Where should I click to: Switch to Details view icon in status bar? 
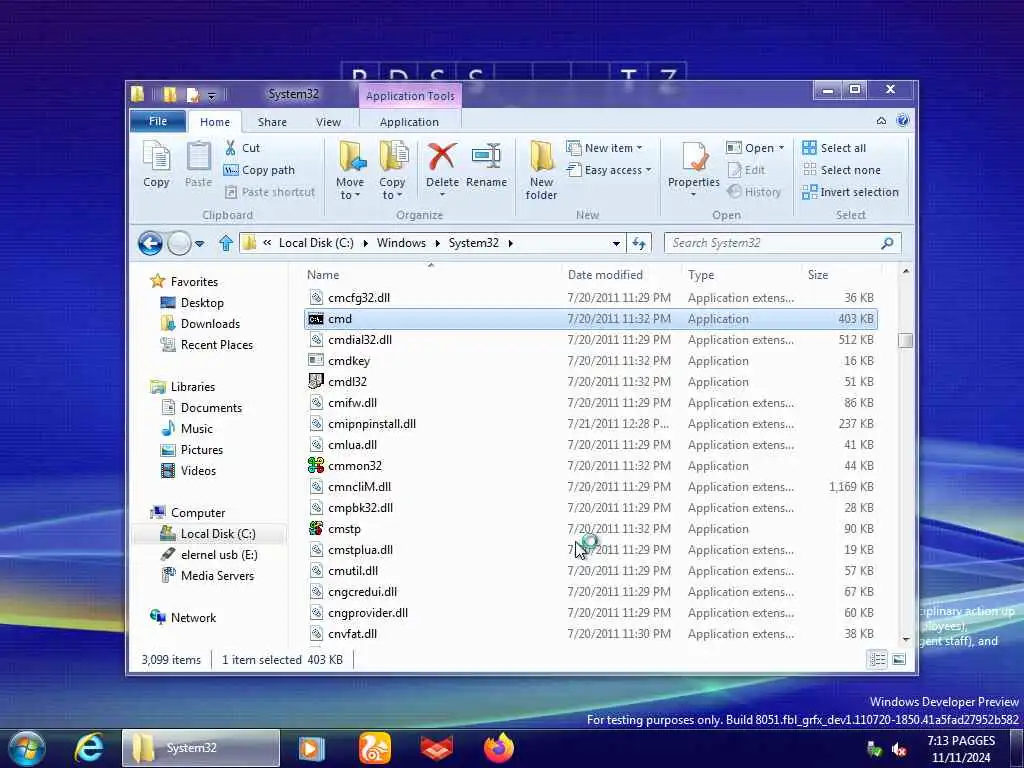coord(877,660)
